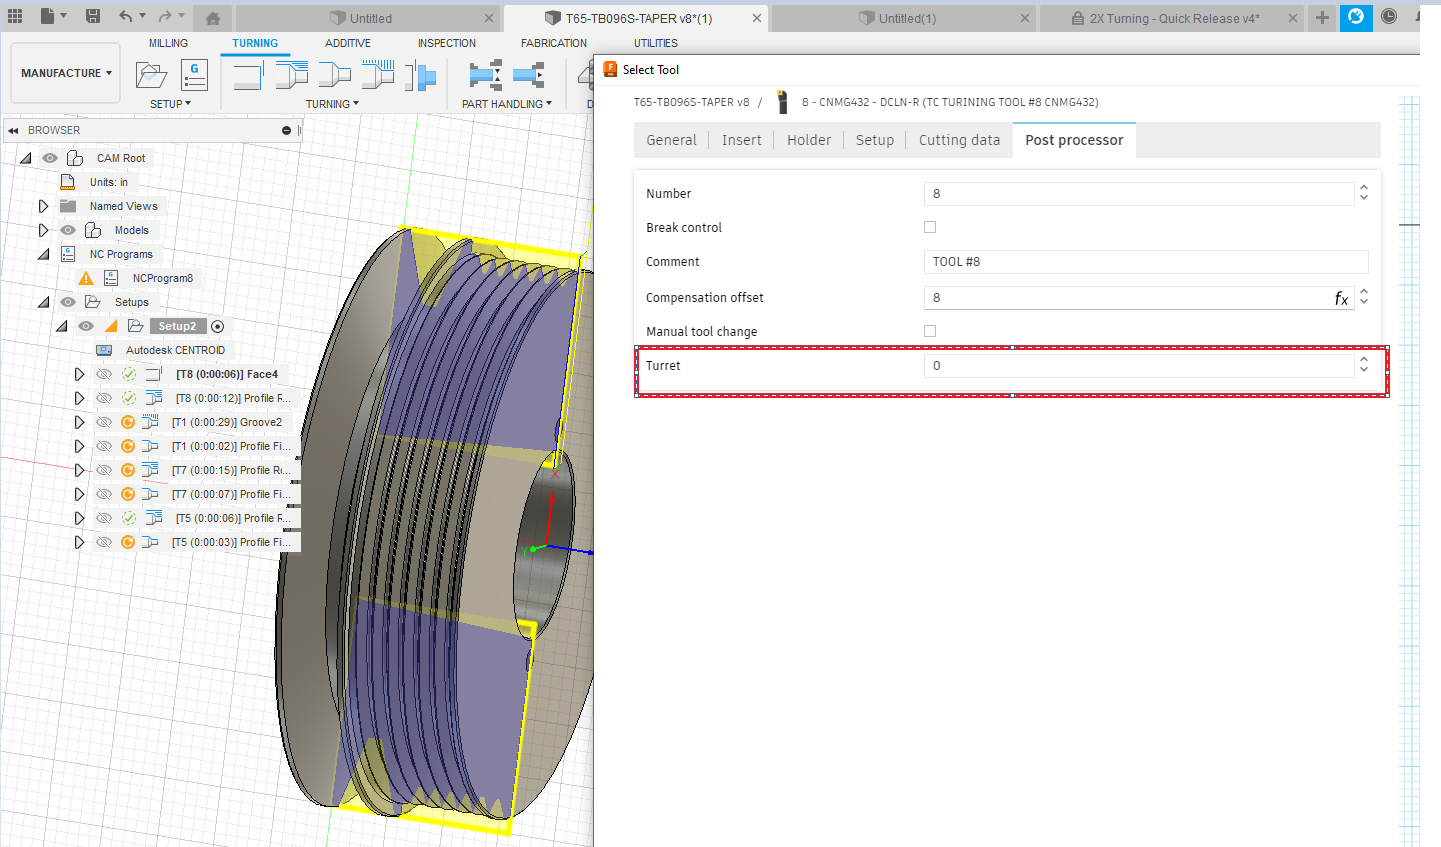Switch to the Cutting data tab
This screenshot has width=1441, height=847.
(x=958, y=140)
